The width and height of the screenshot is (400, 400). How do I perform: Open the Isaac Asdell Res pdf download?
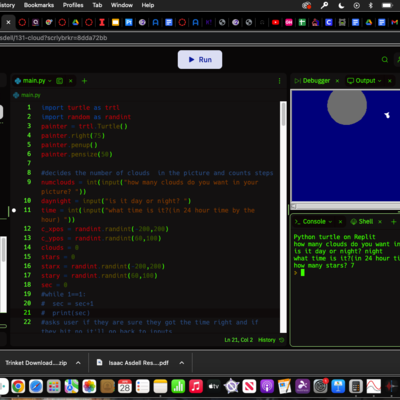[x=132, y=363]
